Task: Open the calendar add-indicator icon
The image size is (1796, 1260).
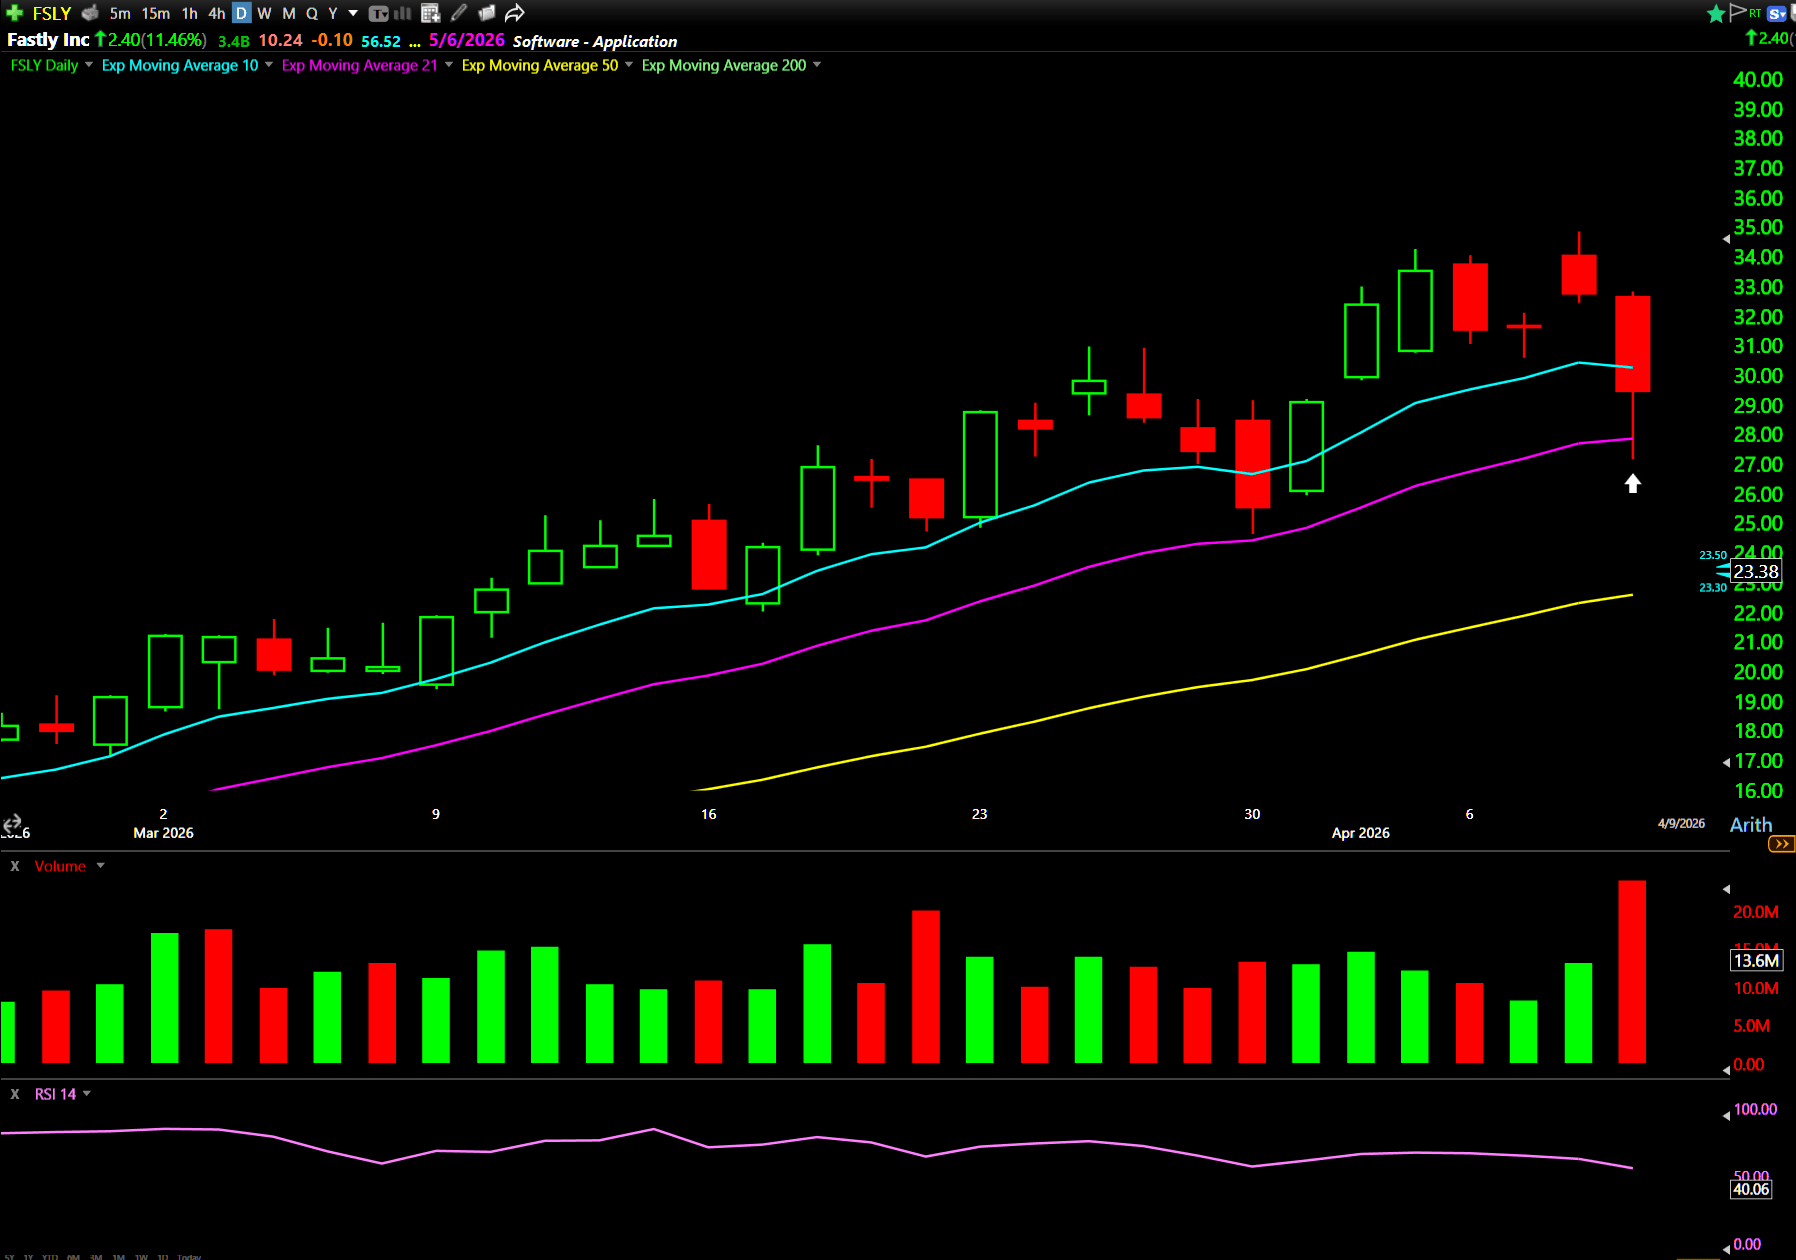Action: [x=430, y=13]
